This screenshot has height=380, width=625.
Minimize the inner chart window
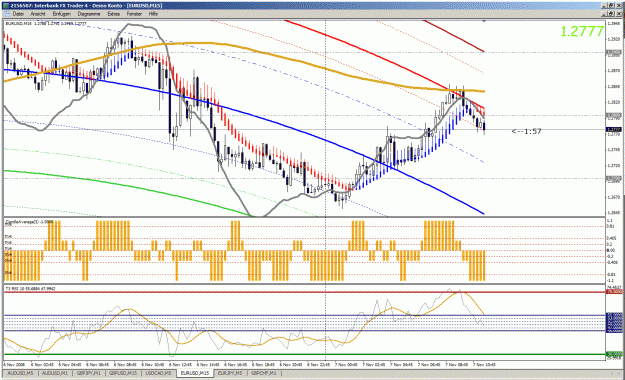[x=605, y=14]
